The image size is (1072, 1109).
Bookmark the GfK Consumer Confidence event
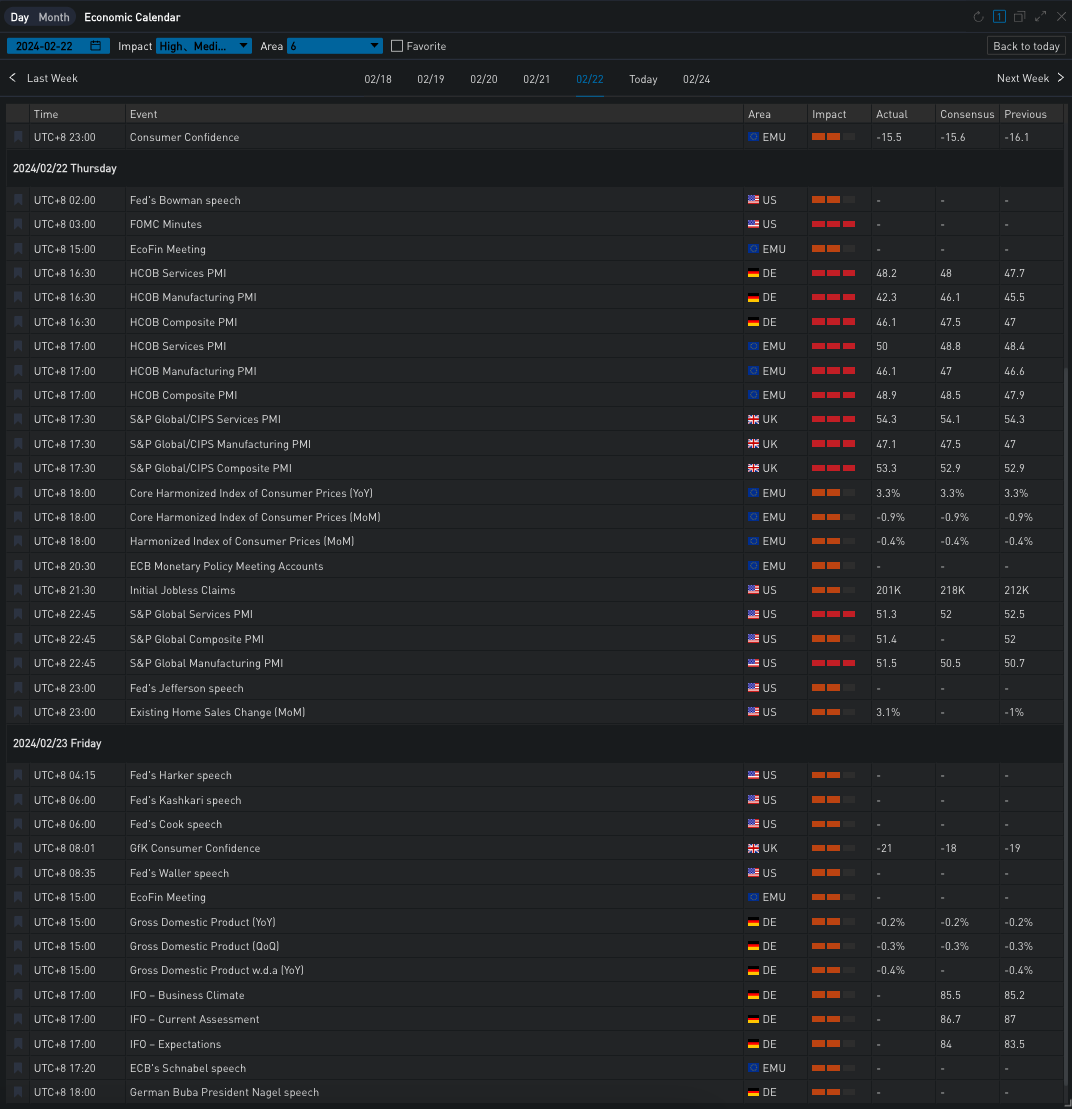point(18,849)
